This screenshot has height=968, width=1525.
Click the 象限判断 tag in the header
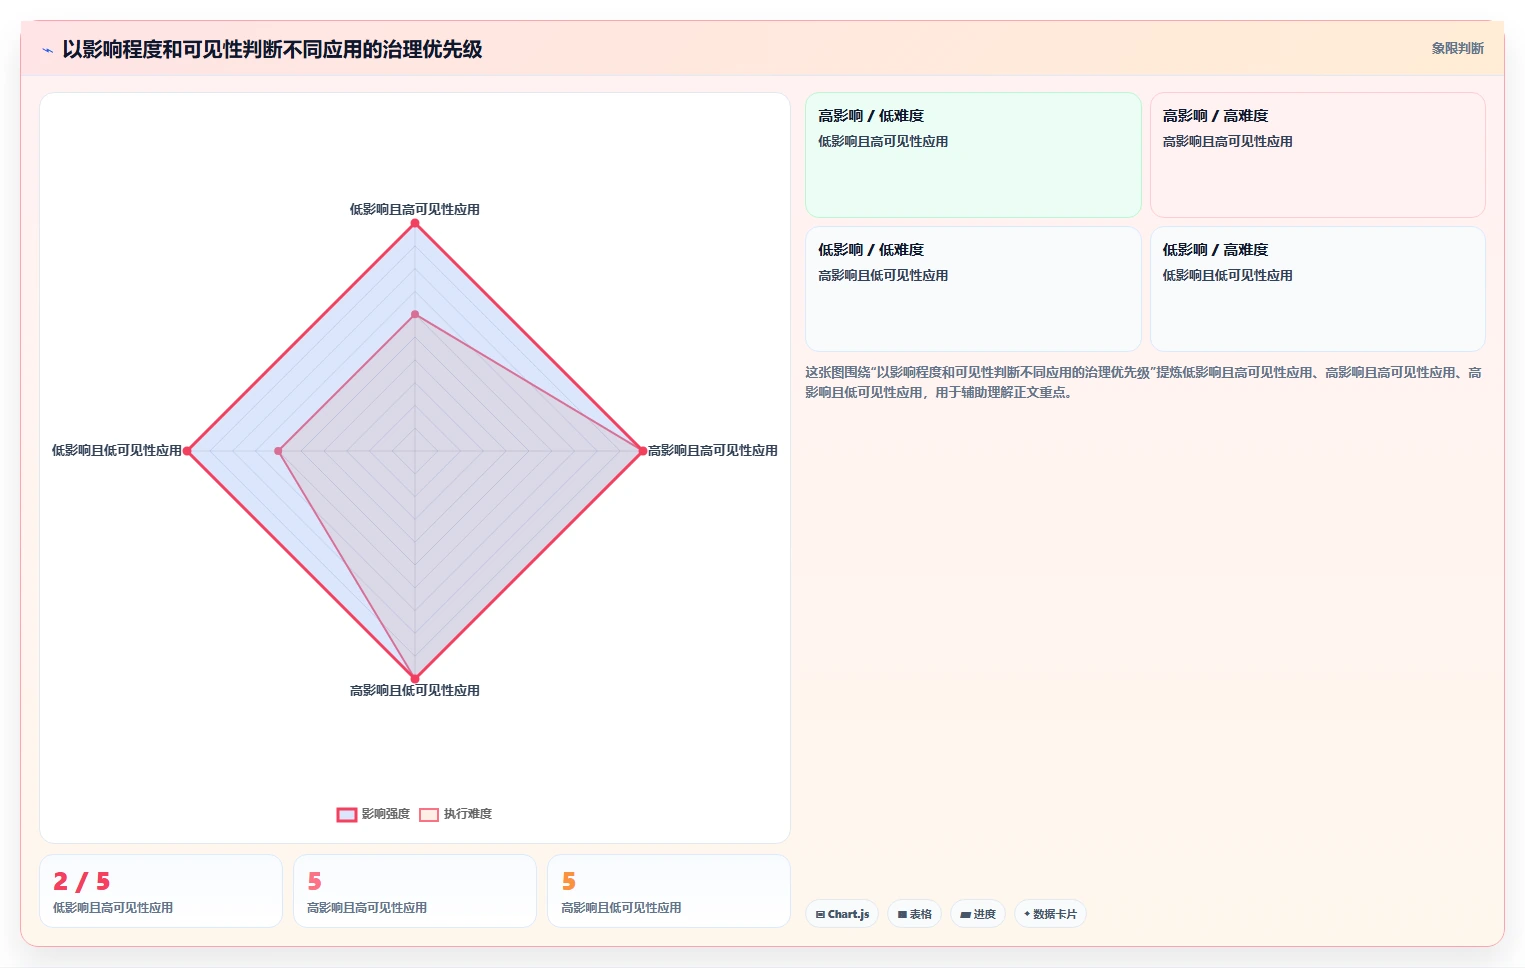tap(1457, 48)
